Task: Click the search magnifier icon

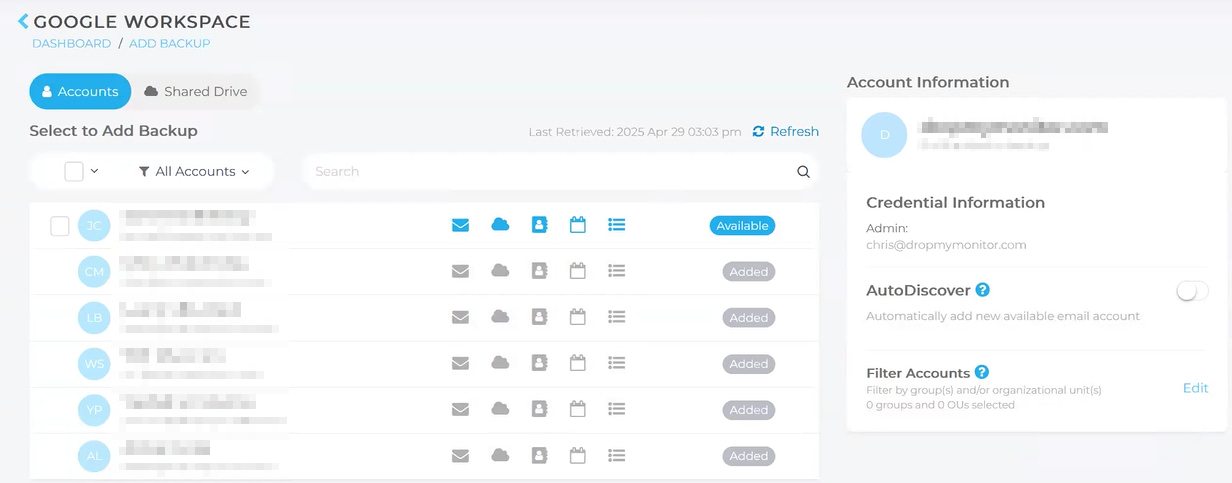Action: pyautogui.click(x=803, y=172)
